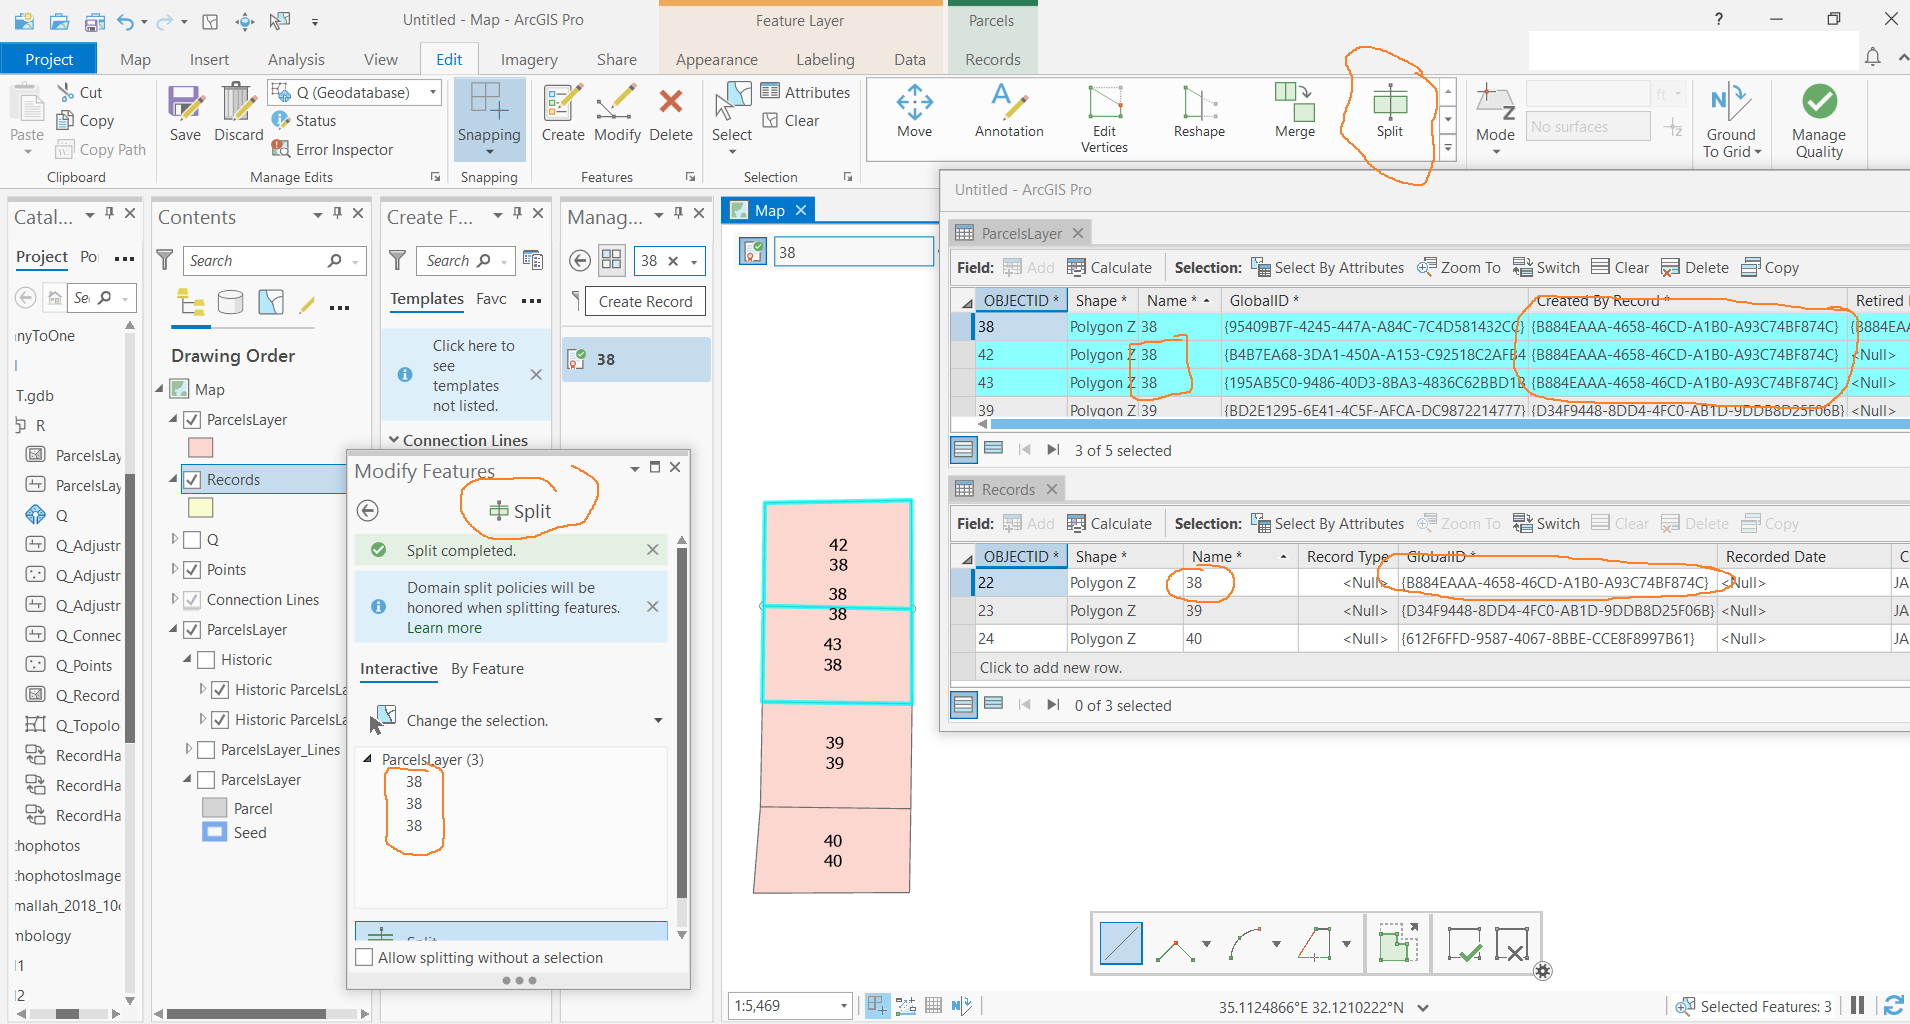Viewport: 1910px width, 1024px height.
Task: Click the Search box in Create Features
Action: (x=464, y=261)
